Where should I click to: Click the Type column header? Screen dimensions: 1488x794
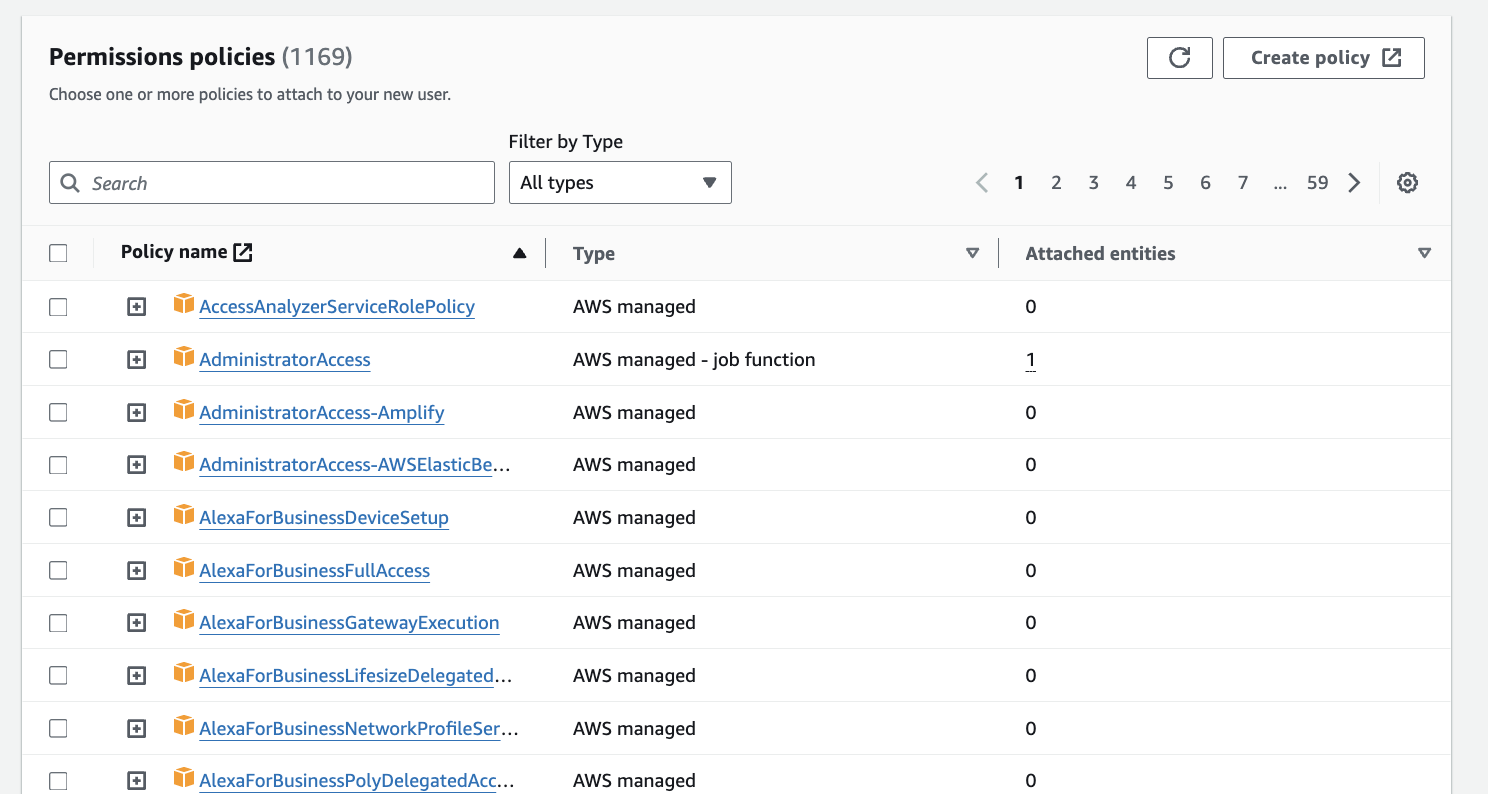(594, 254)
